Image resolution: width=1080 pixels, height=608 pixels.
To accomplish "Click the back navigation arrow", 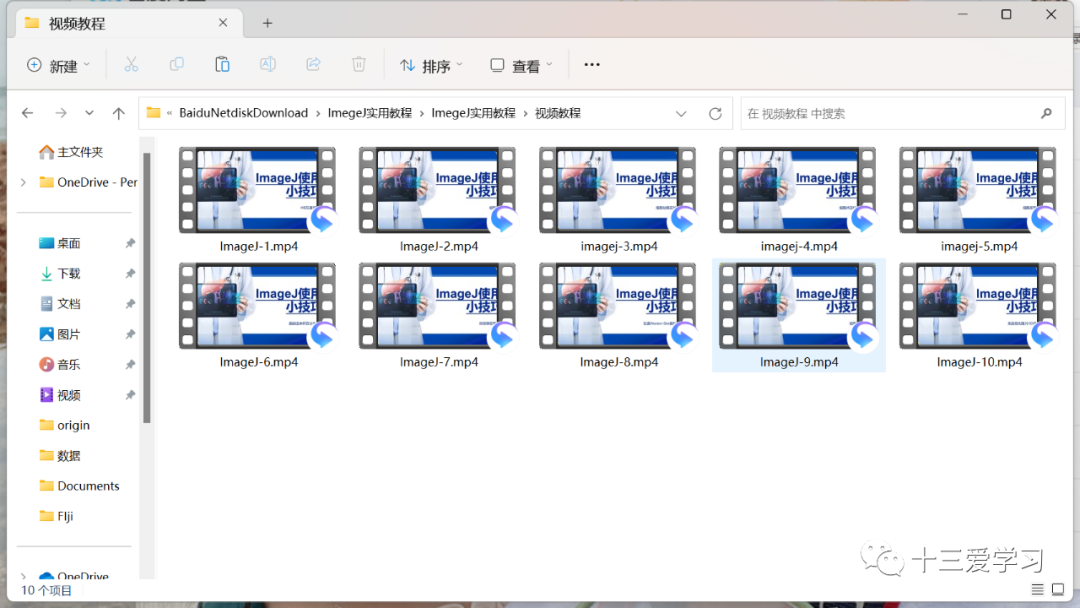I will pyautogui.click(x=27, y=112).
